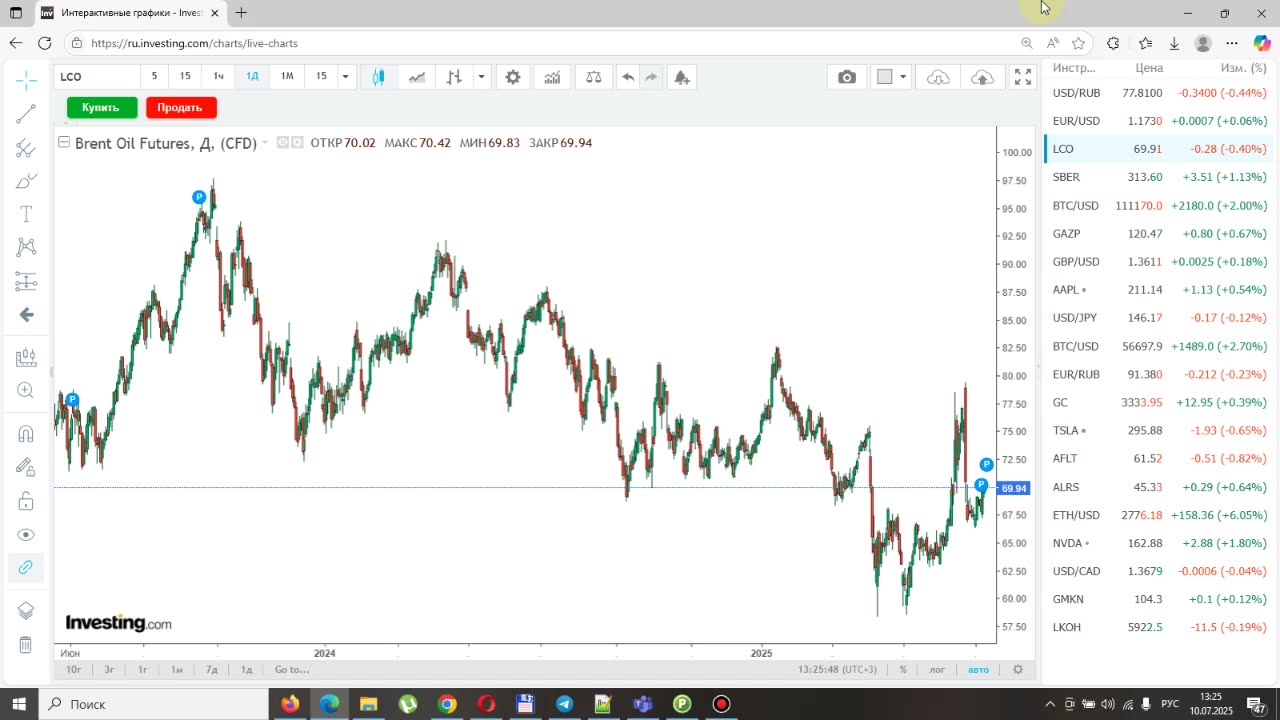The height and width of the screenshot is (720, 1280).
Task: Select TSLA in the watchlist
Action: (x=1159, y=431)
